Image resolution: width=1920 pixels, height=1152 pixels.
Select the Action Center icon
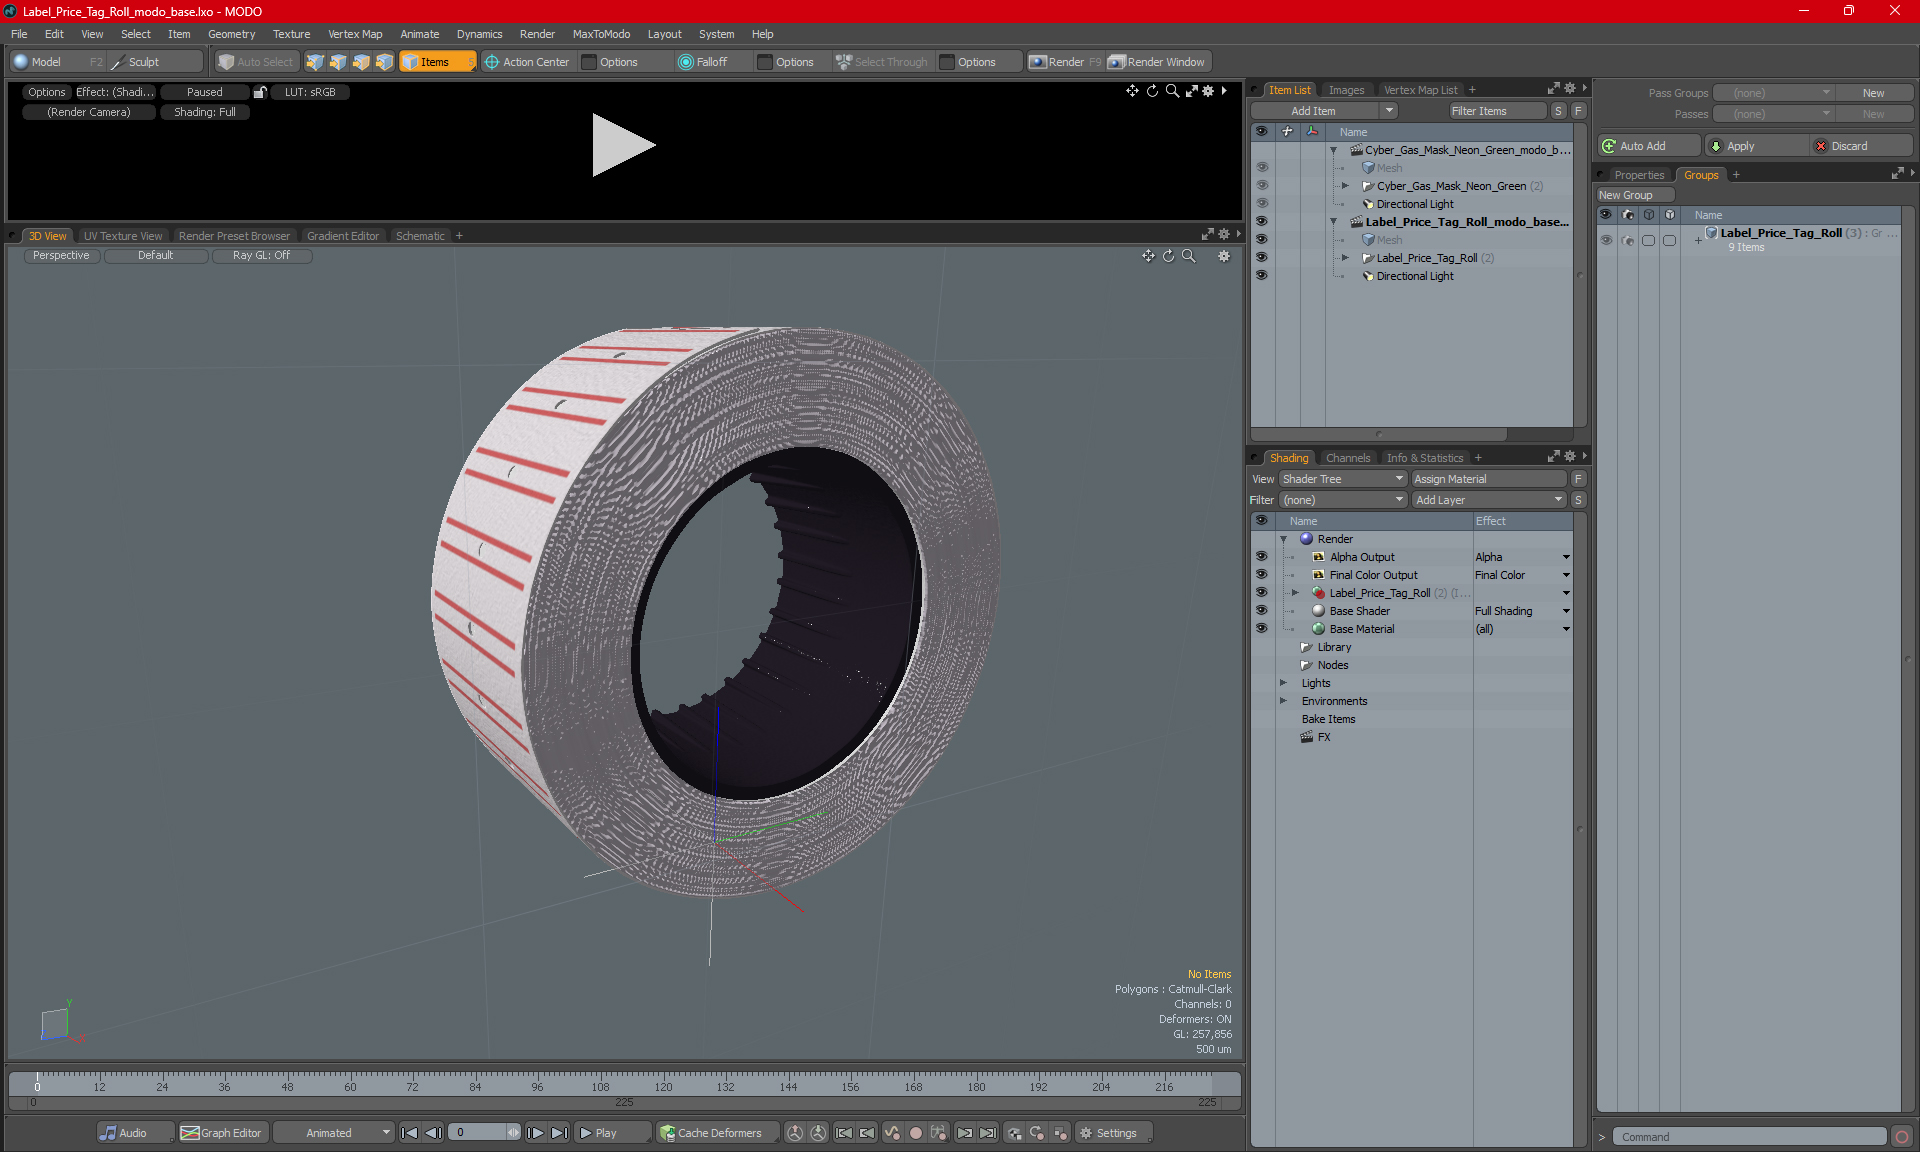[x=492, y=62]
